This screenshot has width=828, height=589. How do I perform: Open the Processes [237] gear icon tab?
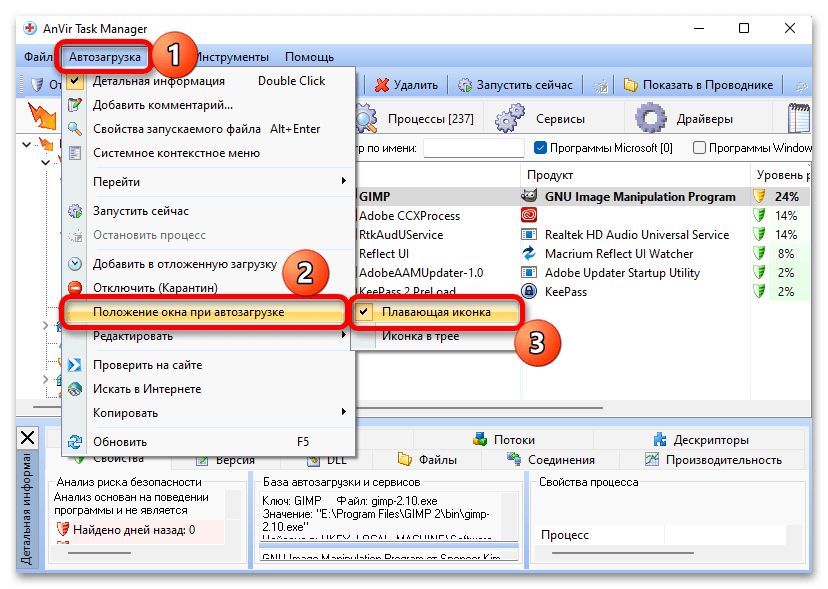(365, 118)
